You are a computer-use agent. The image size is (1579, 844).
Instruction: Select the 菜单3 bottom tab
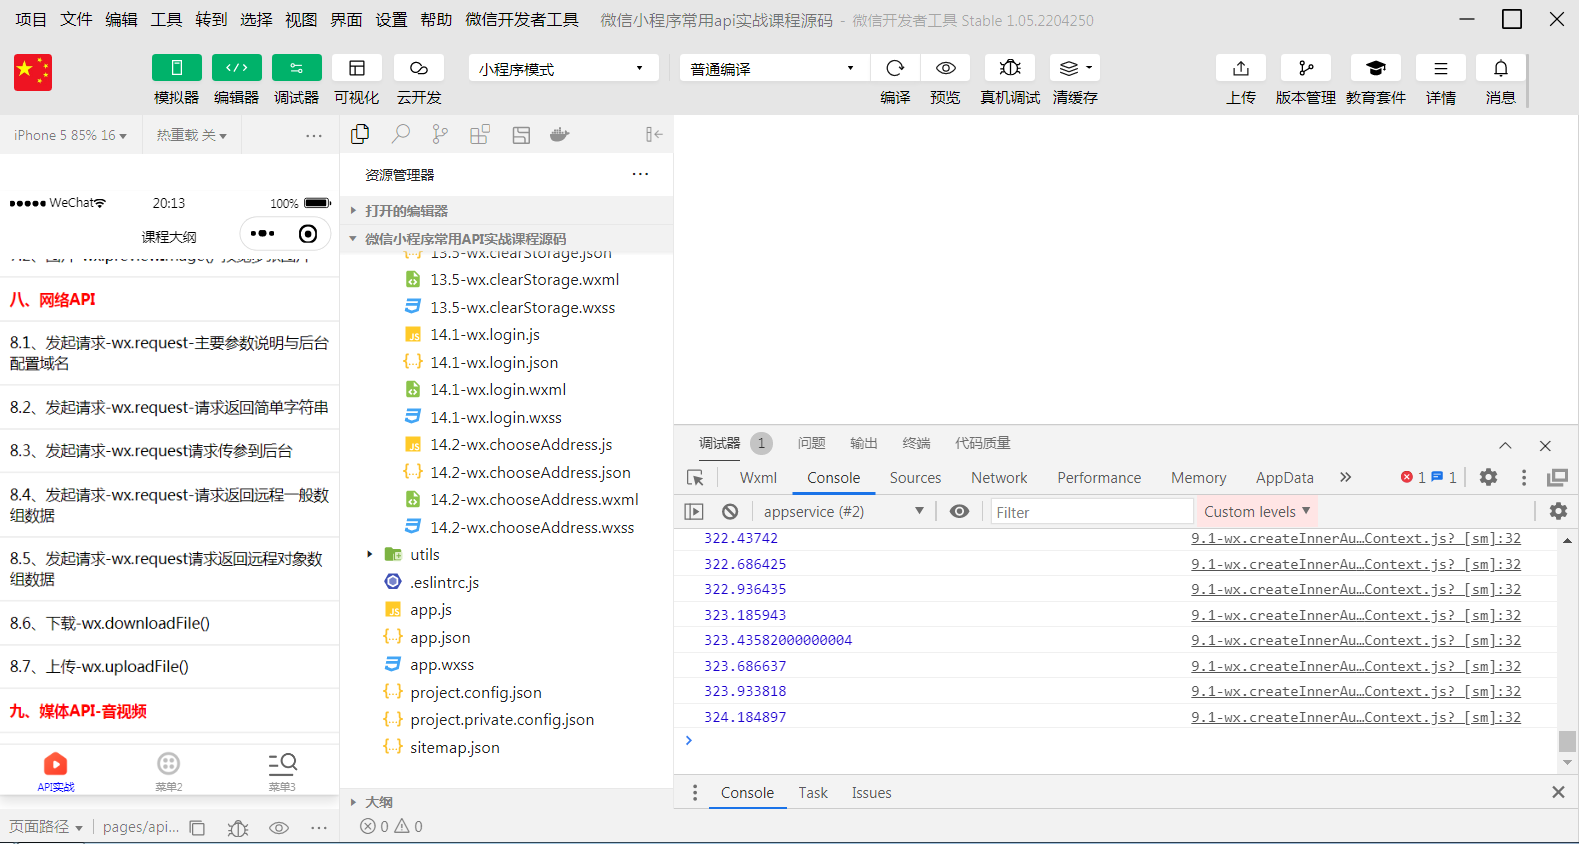click(x=282, y=772)
